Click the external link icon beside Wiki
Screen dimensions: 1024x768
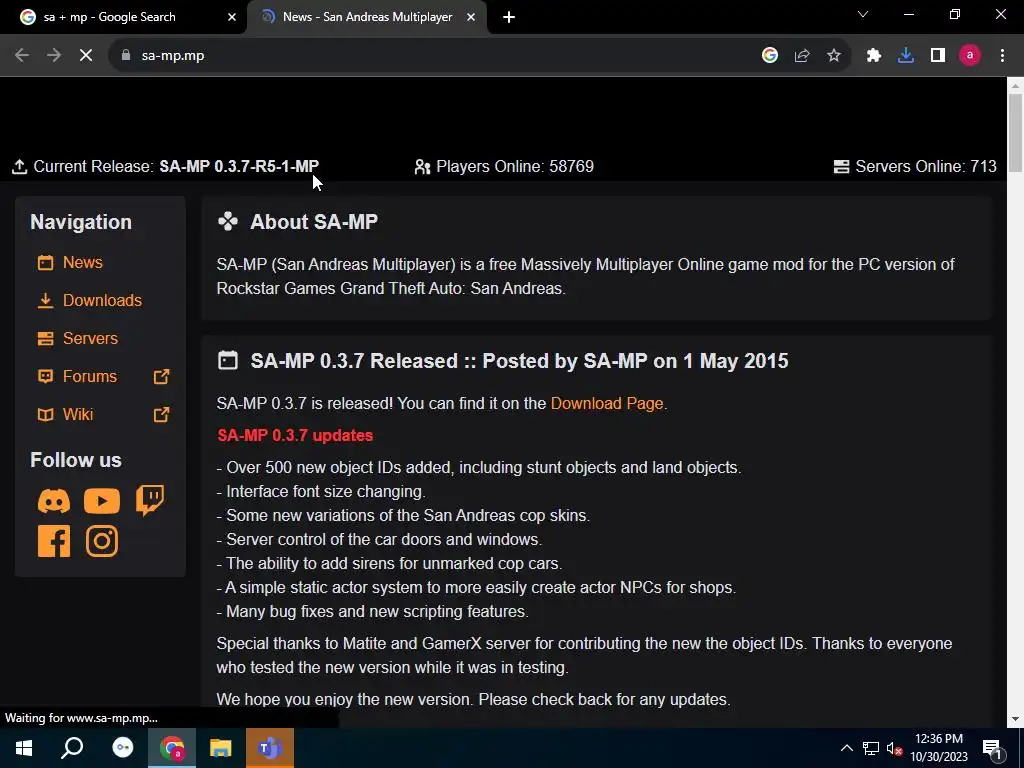[161, 415]
